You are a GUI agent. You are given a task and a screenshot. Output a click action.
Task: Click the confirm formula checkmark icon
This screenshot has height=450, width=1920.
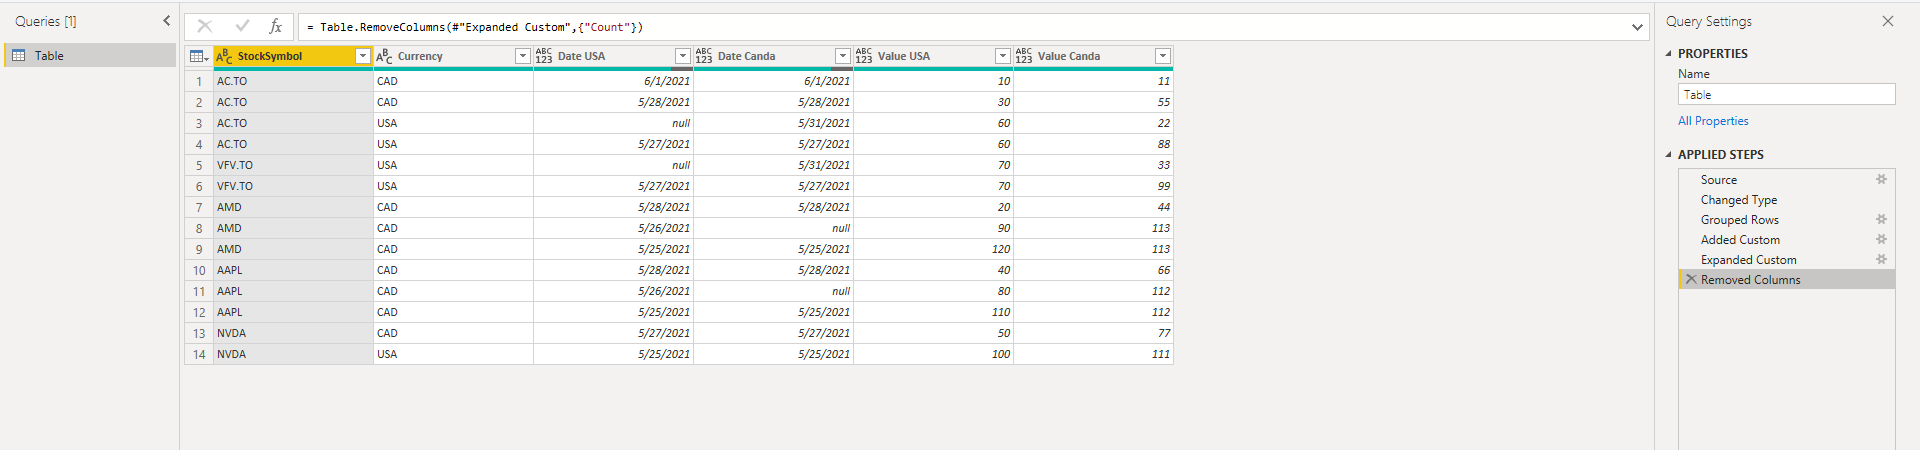click(x=242, y=27)
